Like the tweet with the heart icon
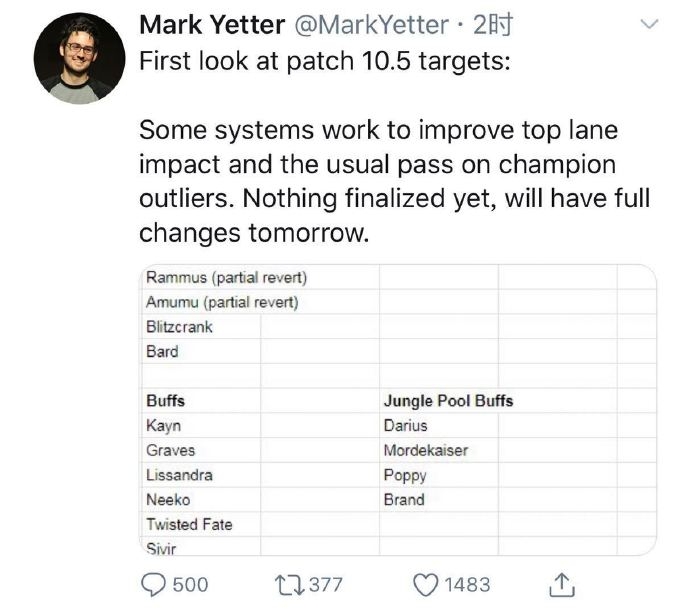The width and height of the screenshot is (690, 614). point(426,584)
